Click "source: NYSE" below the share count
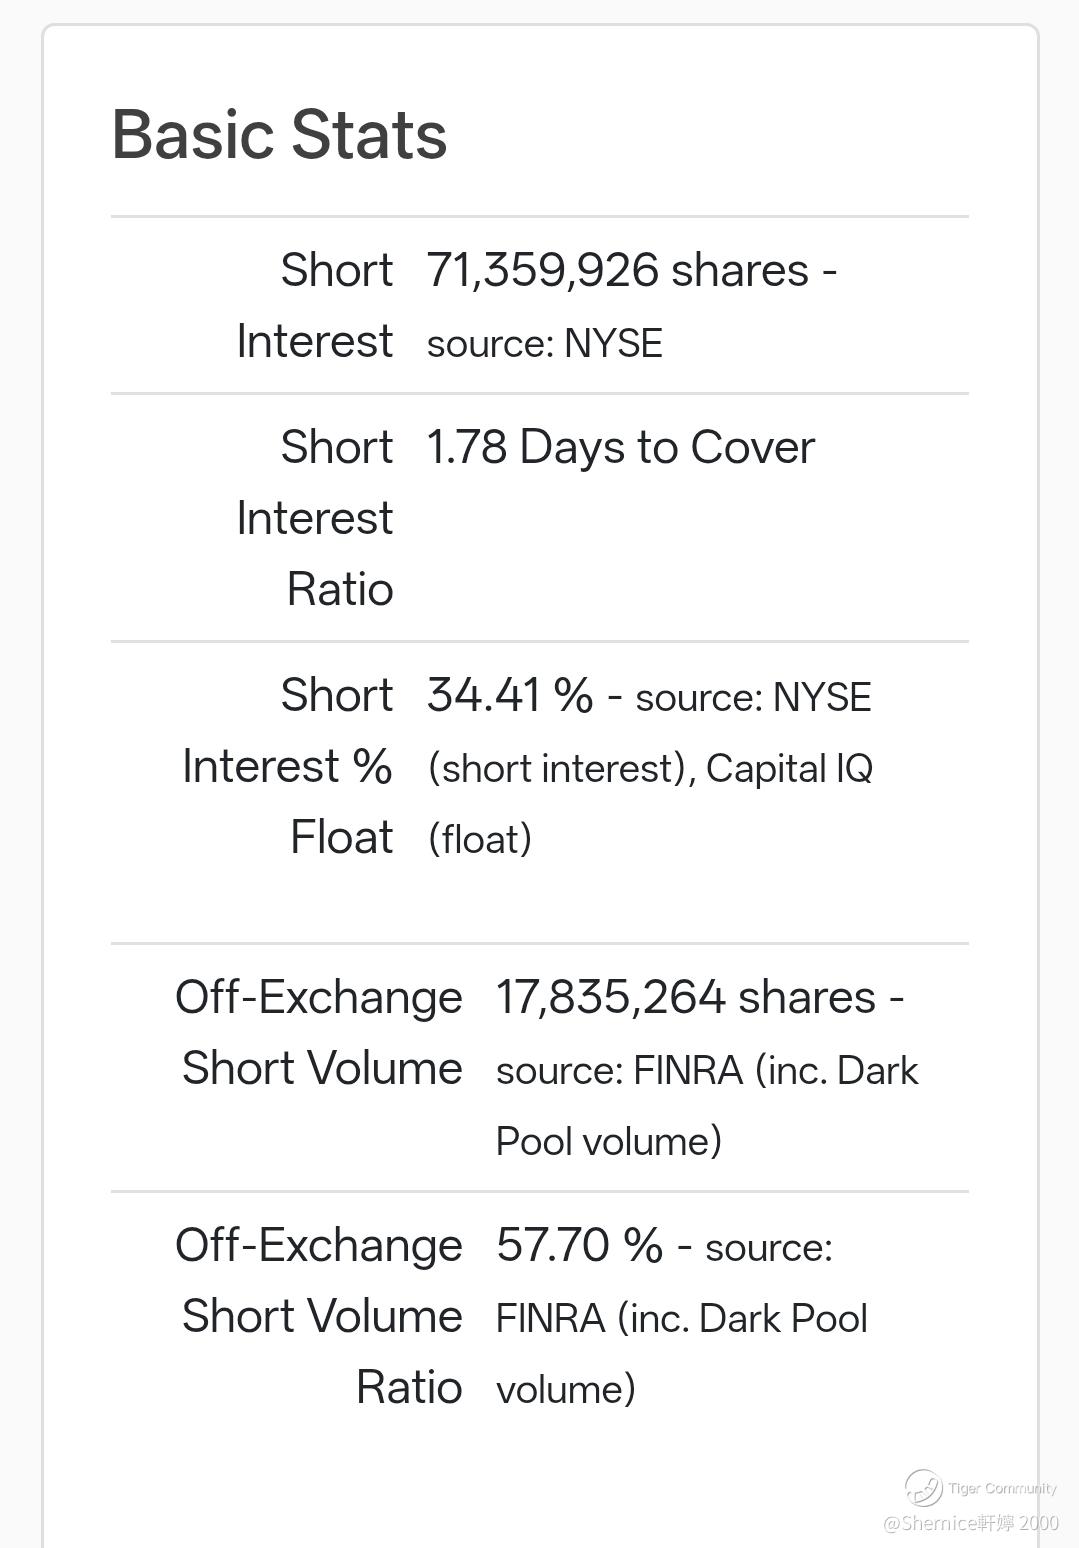 pyautogui.click(x=545, y=343)
